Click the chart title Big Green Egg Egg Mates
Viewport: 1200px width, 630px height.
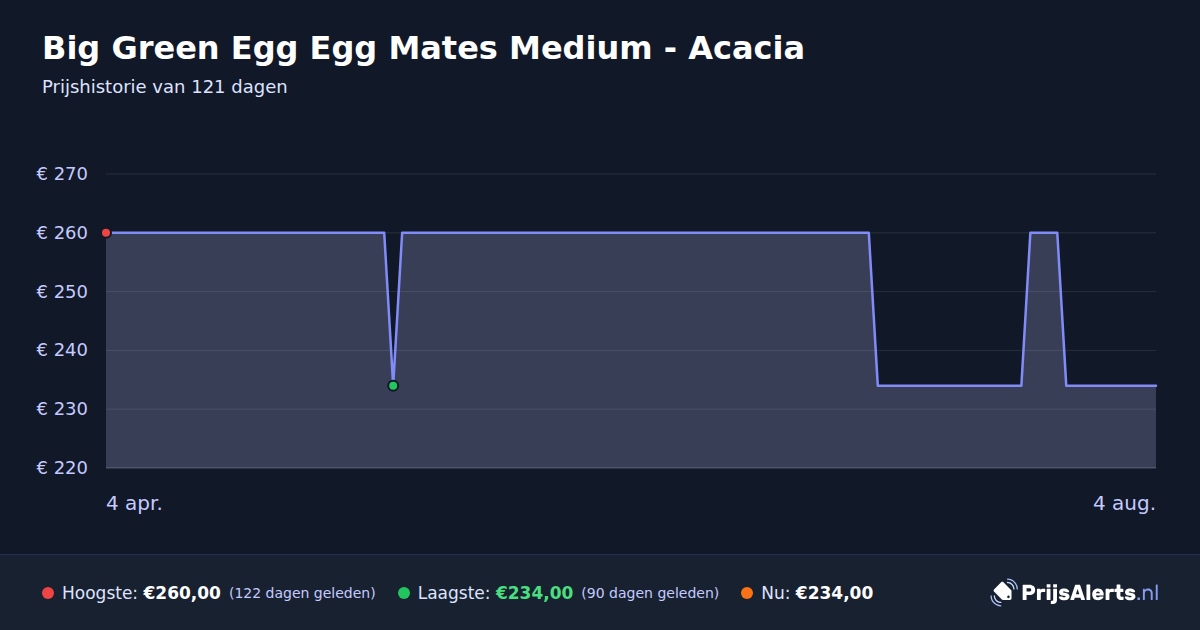pos(423,48)
